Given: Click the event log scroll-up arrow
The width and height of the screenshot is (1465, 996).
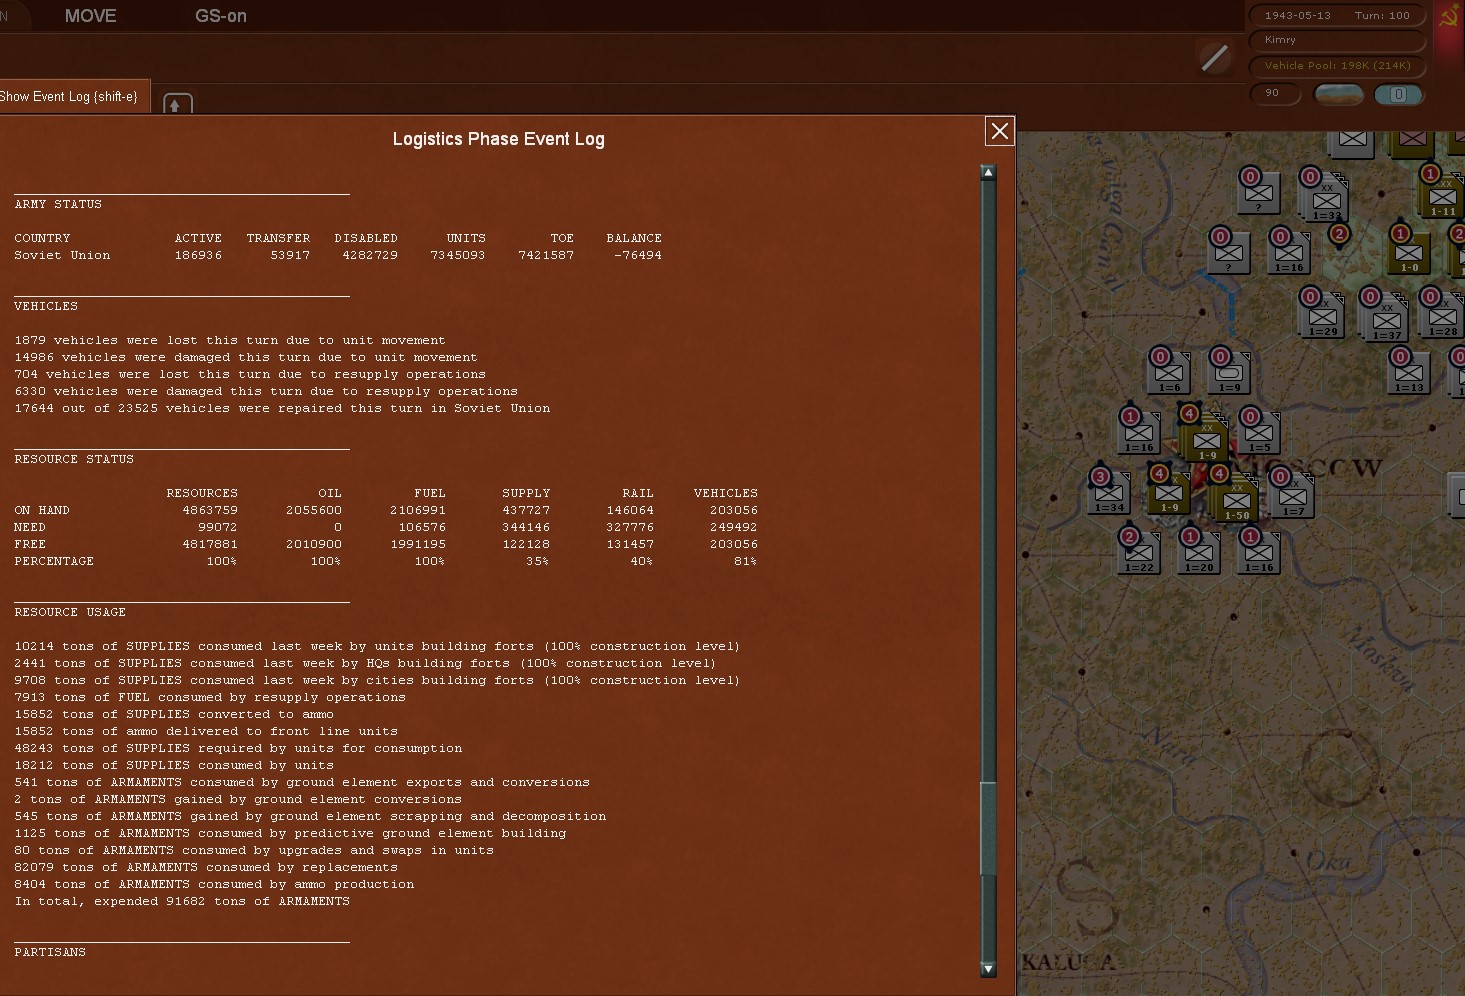Looking at the screenshot, I should coord(988,172).
